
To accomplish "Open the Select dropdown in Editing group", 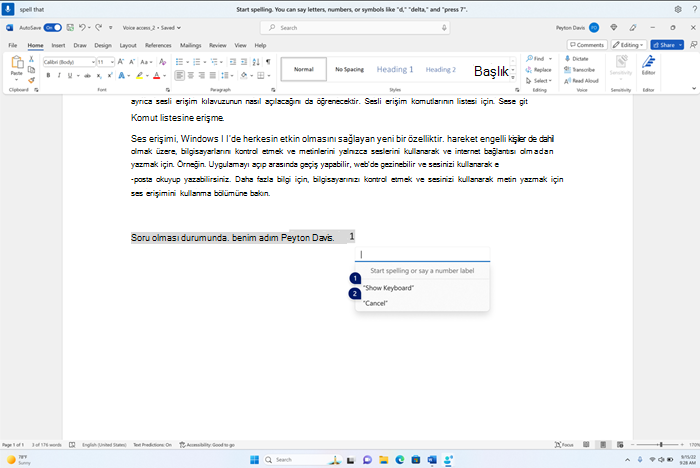I will coord(539,81).
